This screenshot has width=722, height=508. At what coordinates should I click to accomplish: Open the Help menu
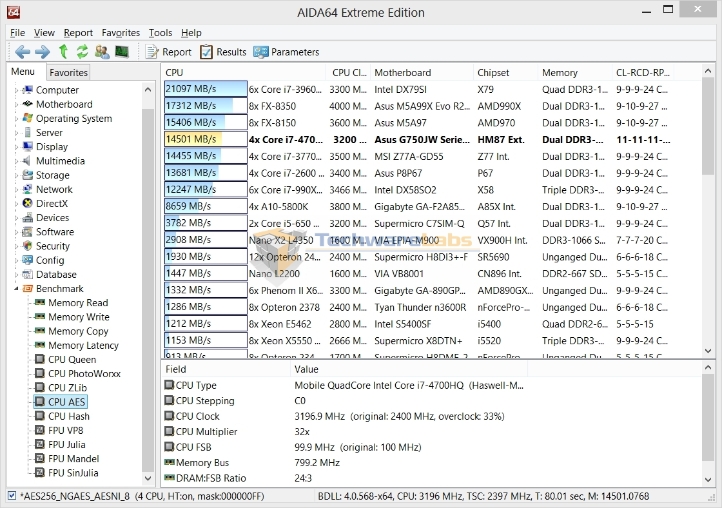pyautogui.click(x=191, y=33)
